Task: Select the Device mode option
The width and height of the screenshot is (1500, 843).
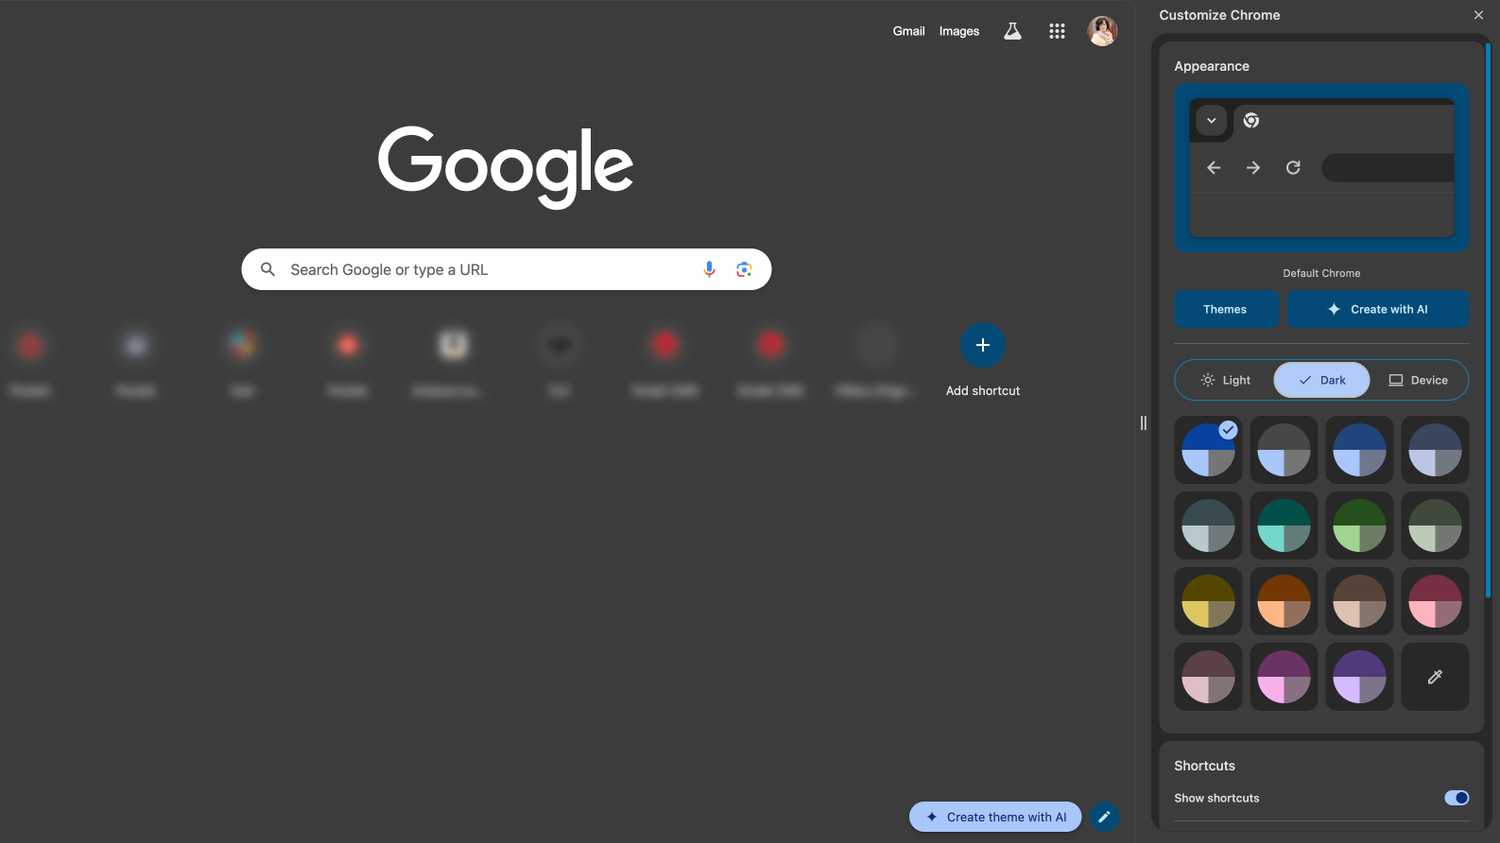Action: [1418, 380]
